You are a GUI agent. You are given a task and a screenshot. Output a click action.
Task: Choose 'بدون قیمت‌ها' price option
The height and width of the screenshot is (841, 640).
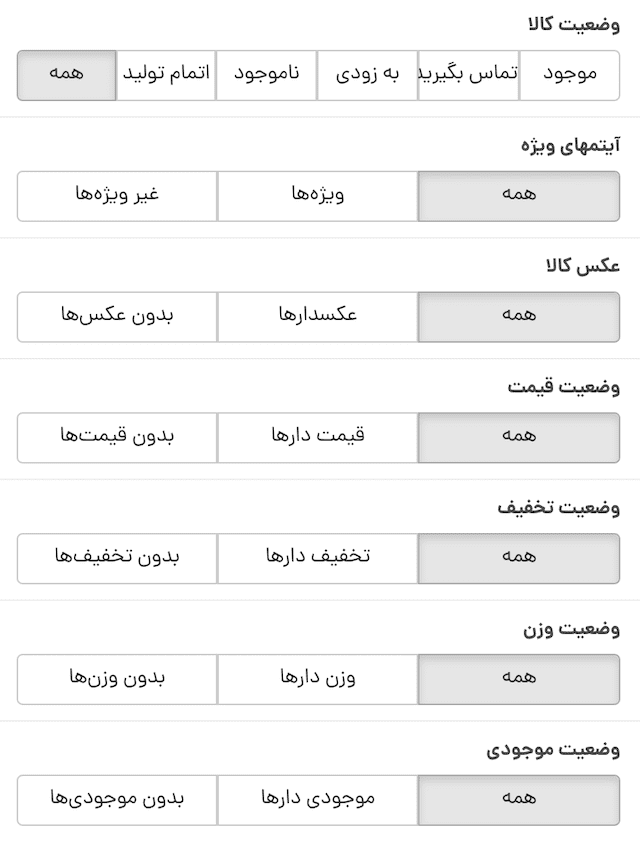coord(117,438)
